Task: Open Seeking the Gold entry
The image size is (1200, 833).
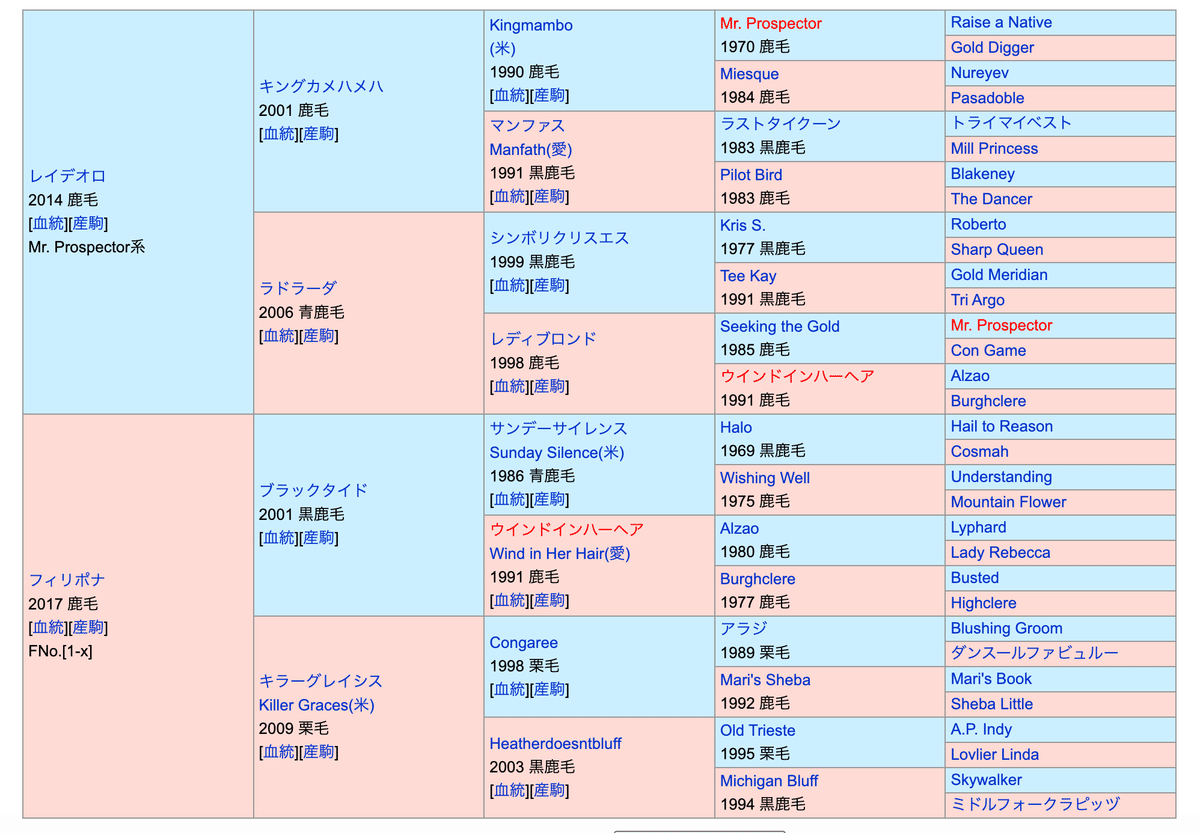Action: (779, 326)
